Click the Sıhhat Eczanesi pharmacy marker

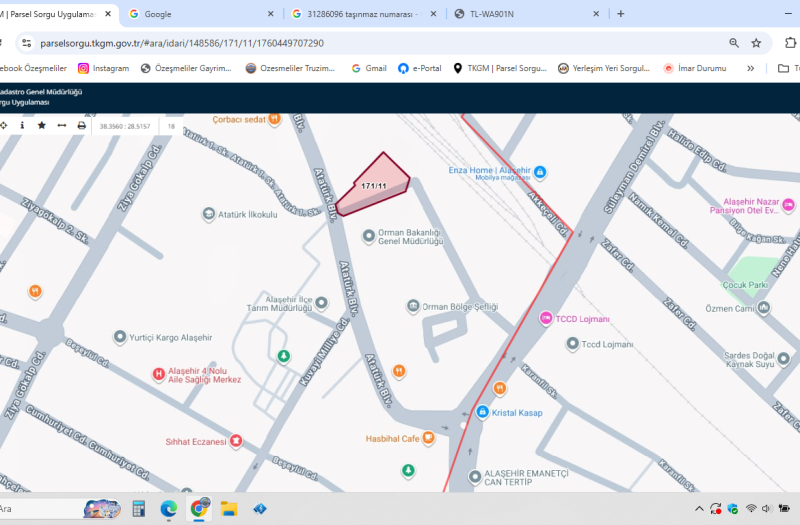coord(236,441)
